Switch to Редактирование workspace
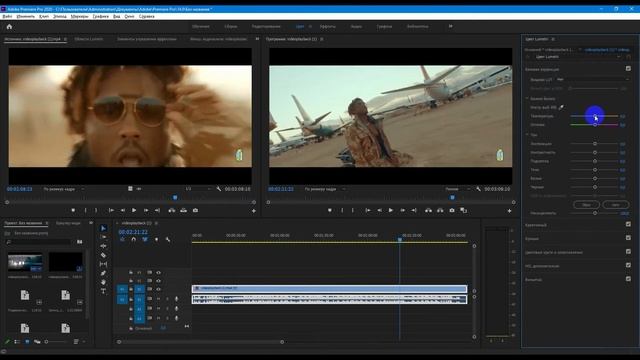 click(x=266, y=27)
